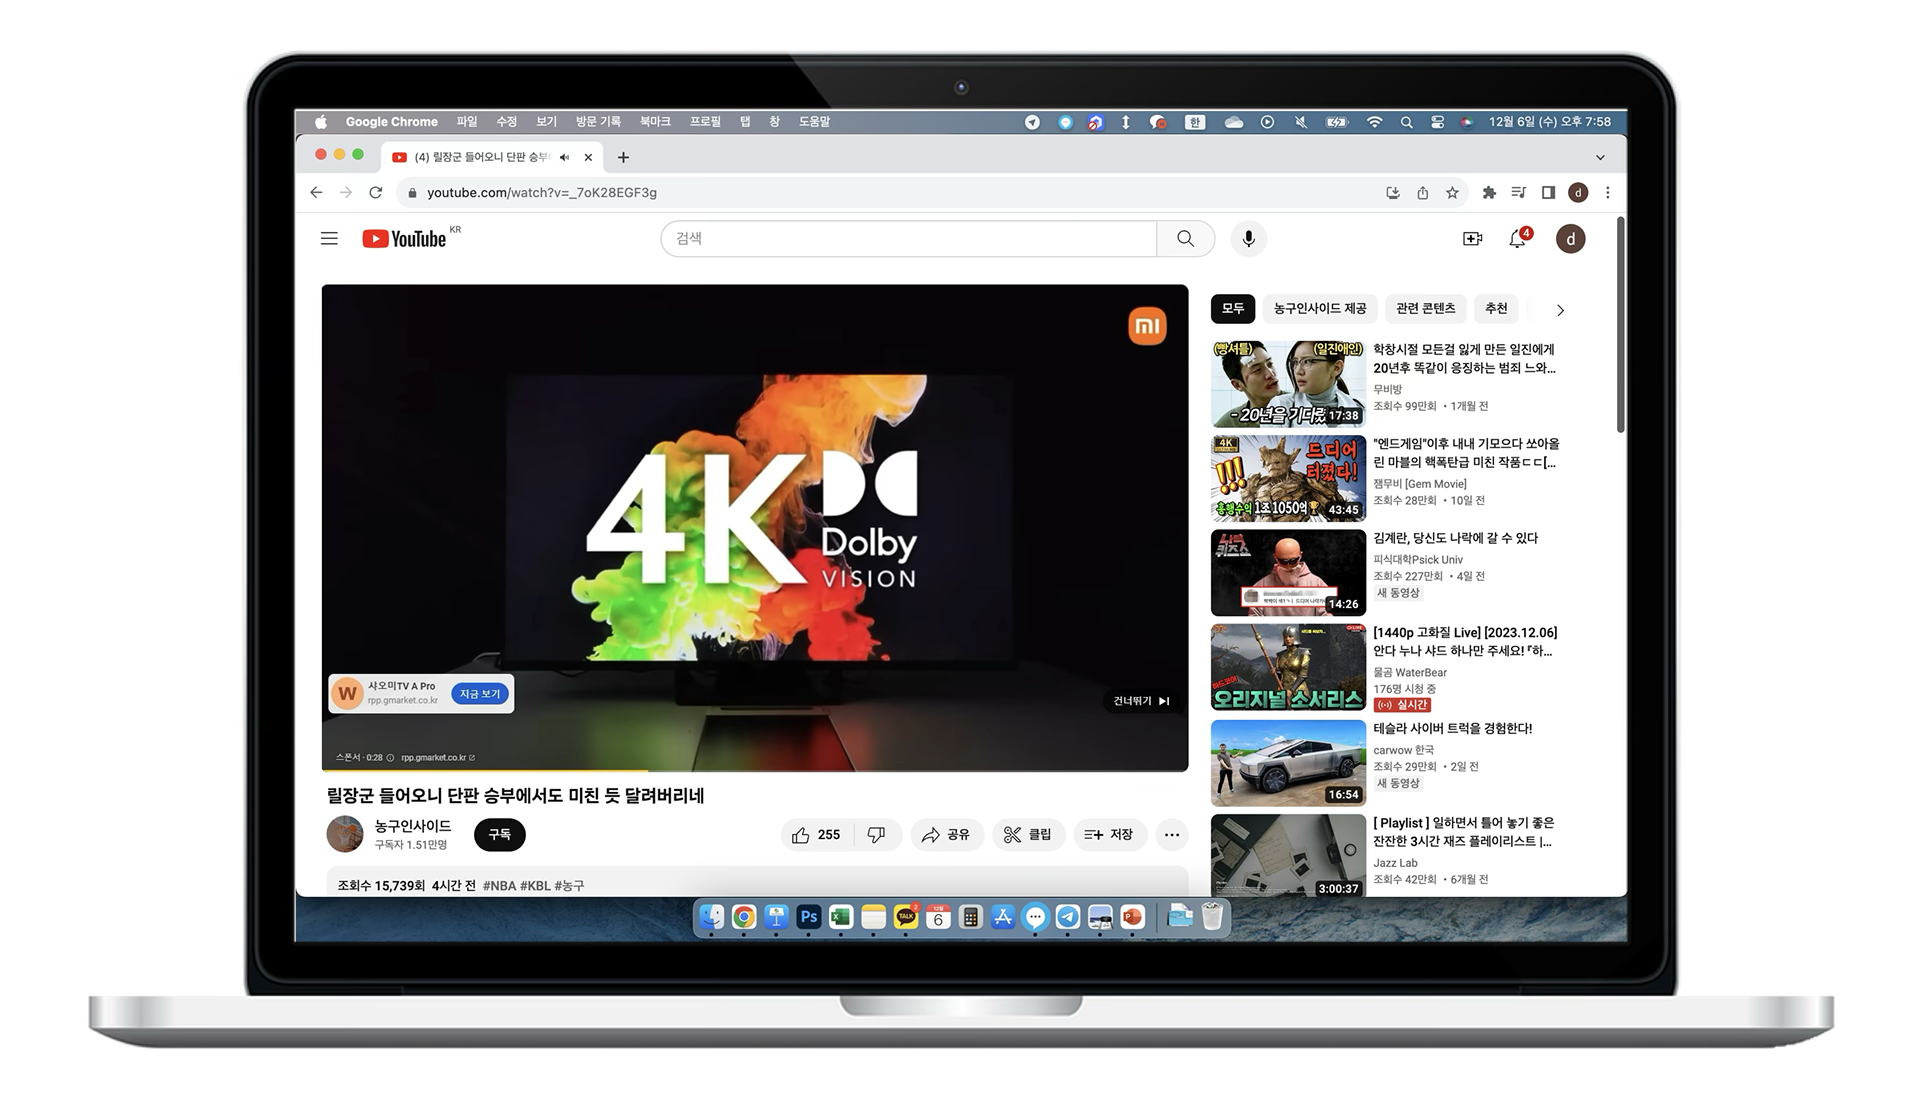Open the 보기 menu in menu bar
The height and width of the screenshot is (1095, 1920).
[x=546, y=122]
